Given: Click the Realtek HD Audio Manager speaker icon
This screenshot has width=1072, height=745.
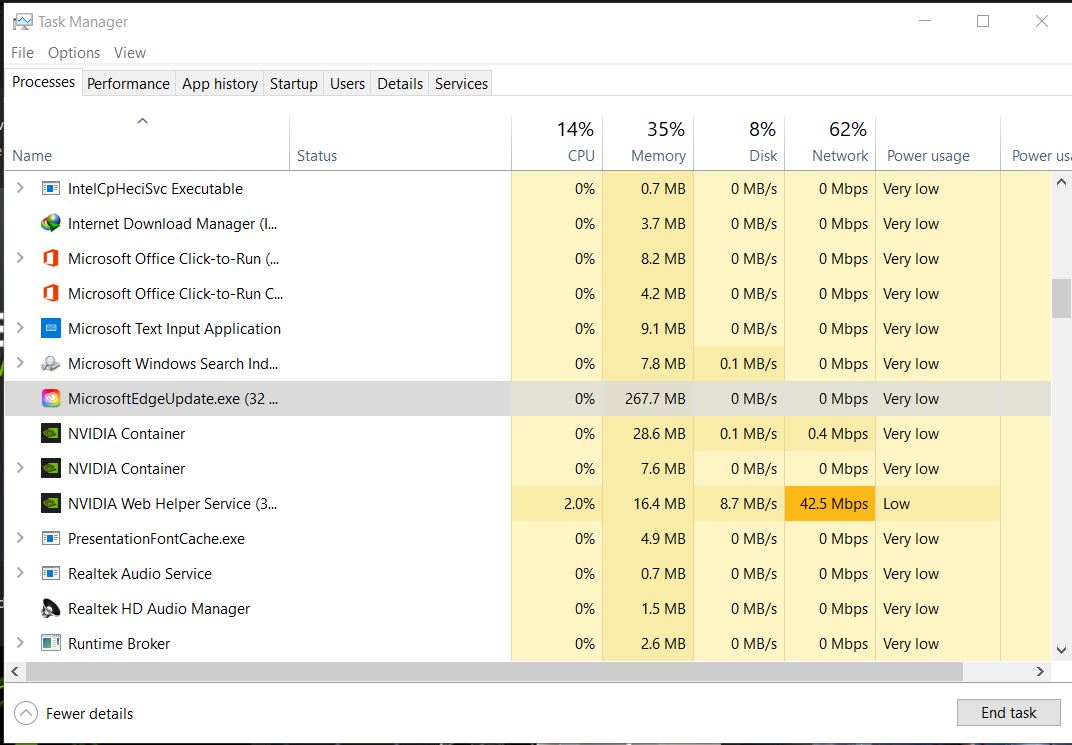Looking at the screenshot, I should point(50,609).
